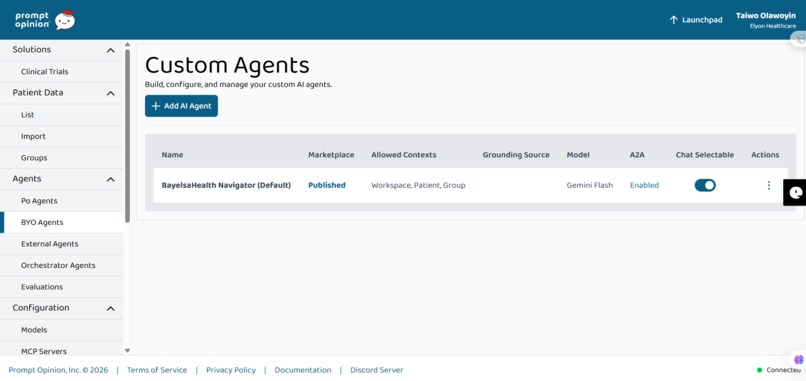806x381 pixels.
Task: Open the Discord Server link
Action: [377, 370]
